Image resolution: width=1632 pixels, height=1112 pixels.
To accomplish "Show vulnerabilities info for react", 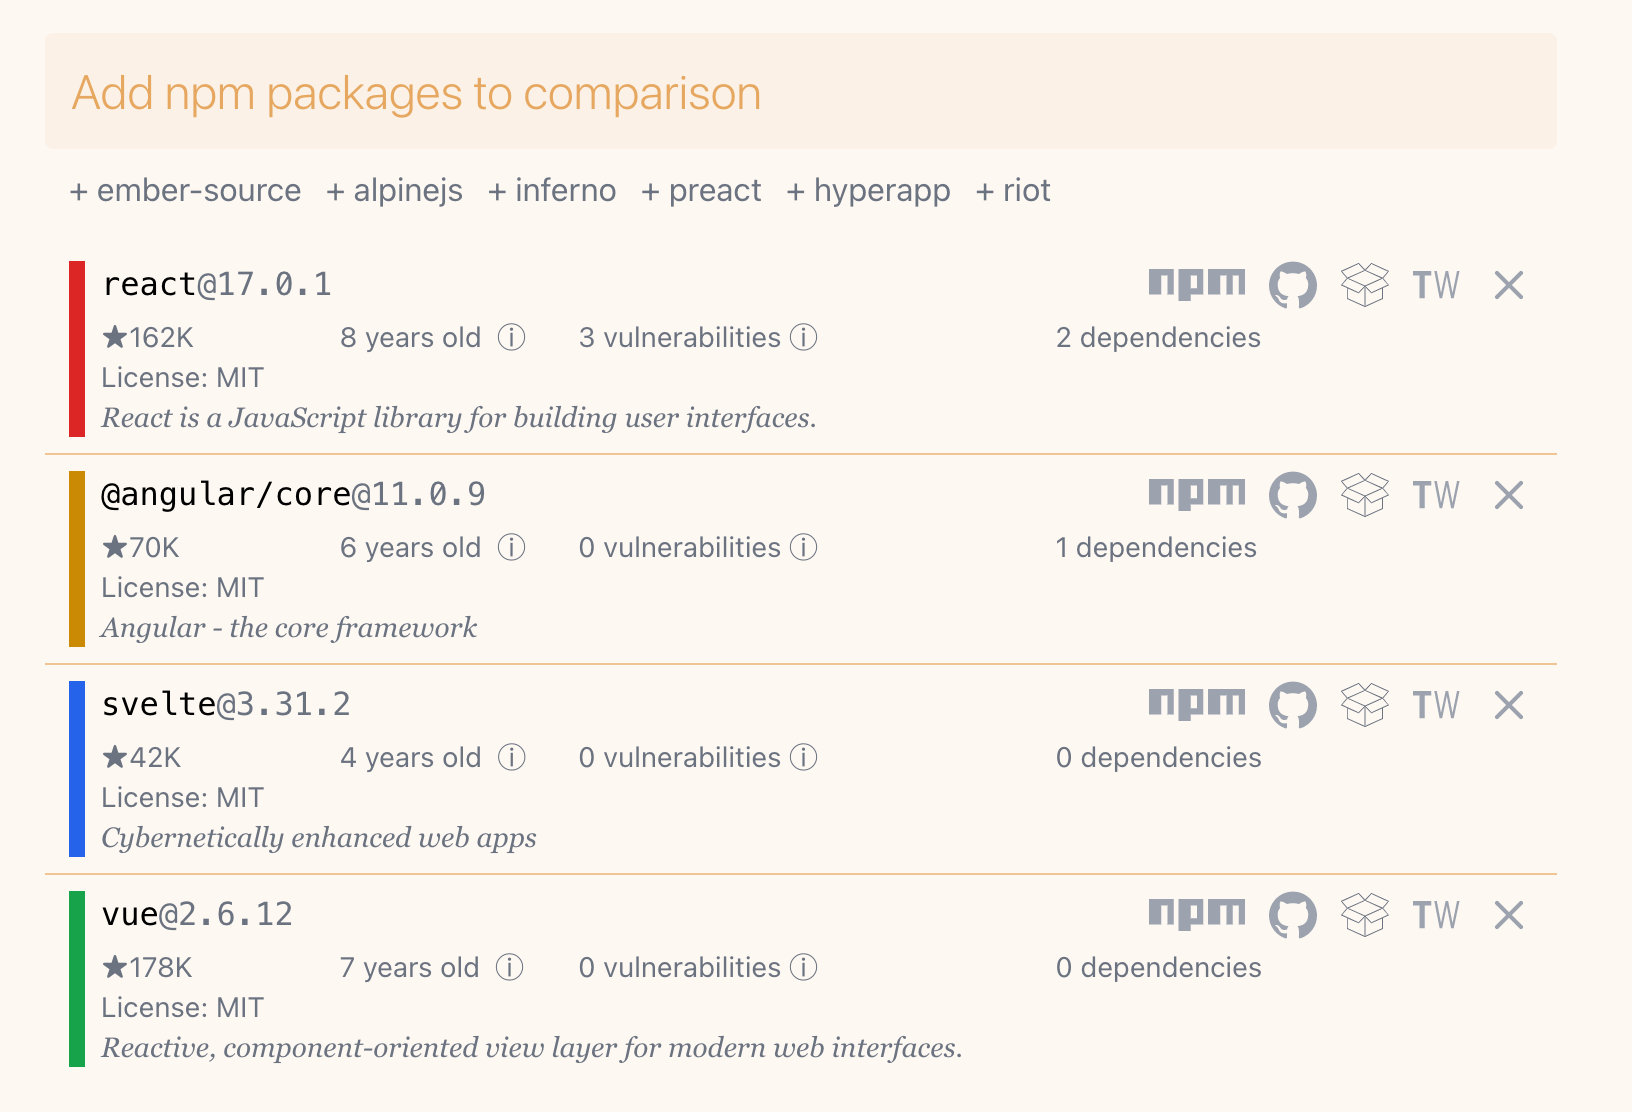I will [x=804, y=338].
